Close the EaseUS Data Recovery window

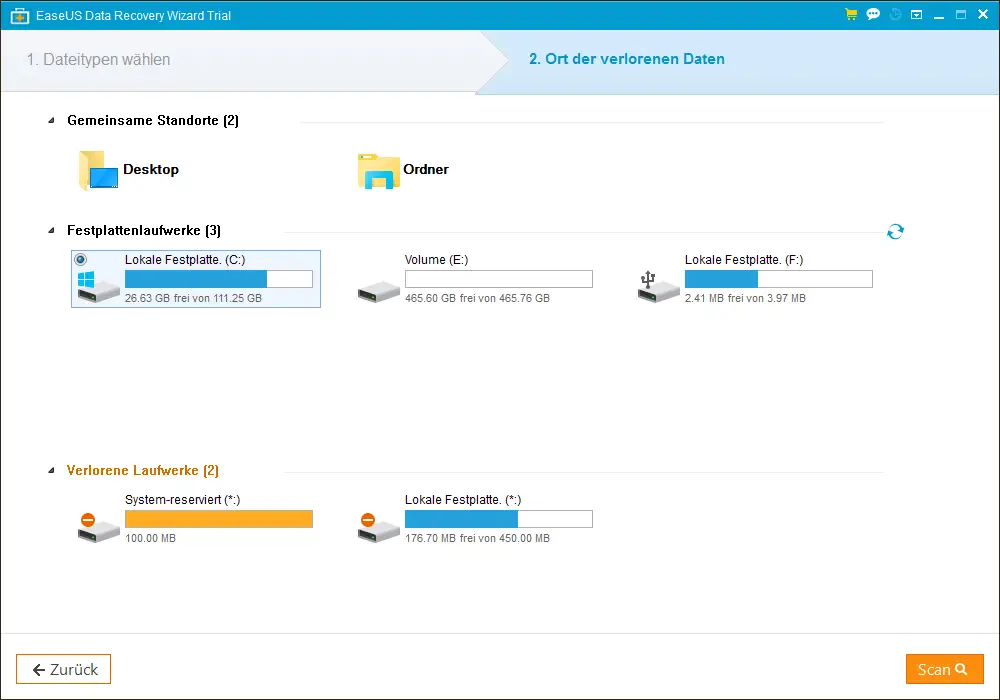click(x=983, y=15)
